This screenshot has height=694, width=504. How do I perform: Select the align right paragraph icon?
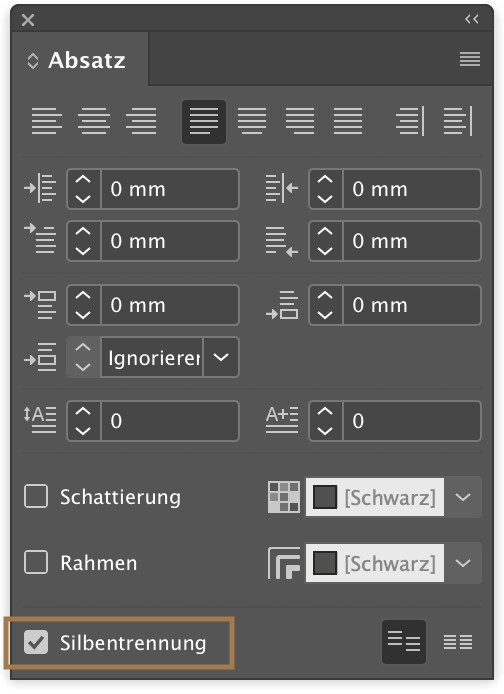click(141, 121)
